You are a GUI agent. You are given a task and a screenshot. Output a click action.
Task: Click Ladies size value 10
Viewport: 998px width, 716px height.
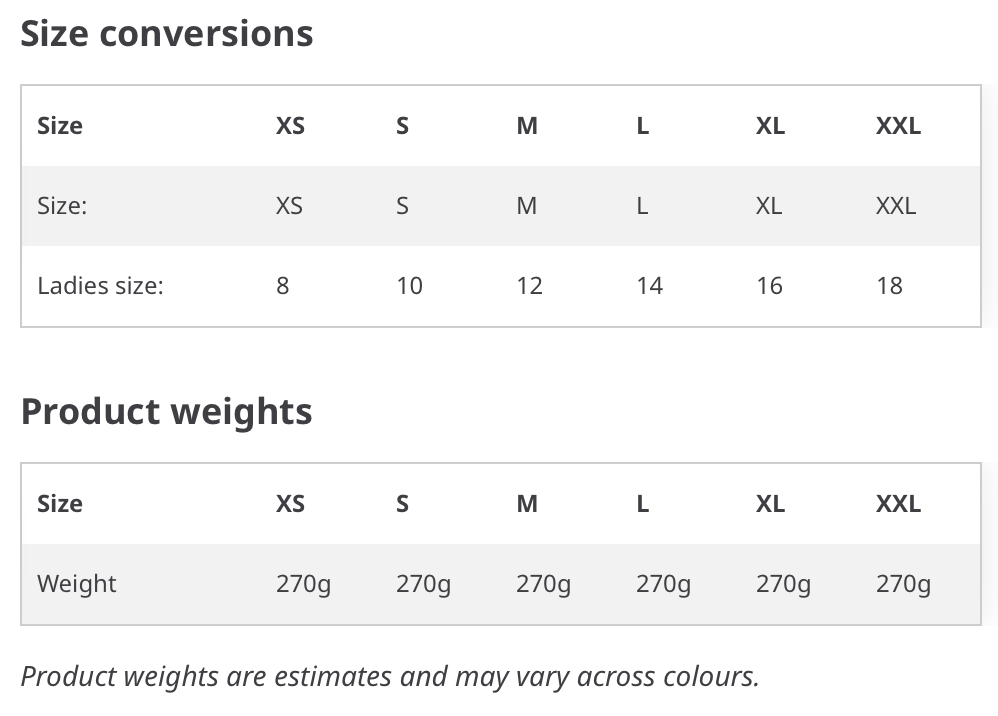click(x=409, y=286)
